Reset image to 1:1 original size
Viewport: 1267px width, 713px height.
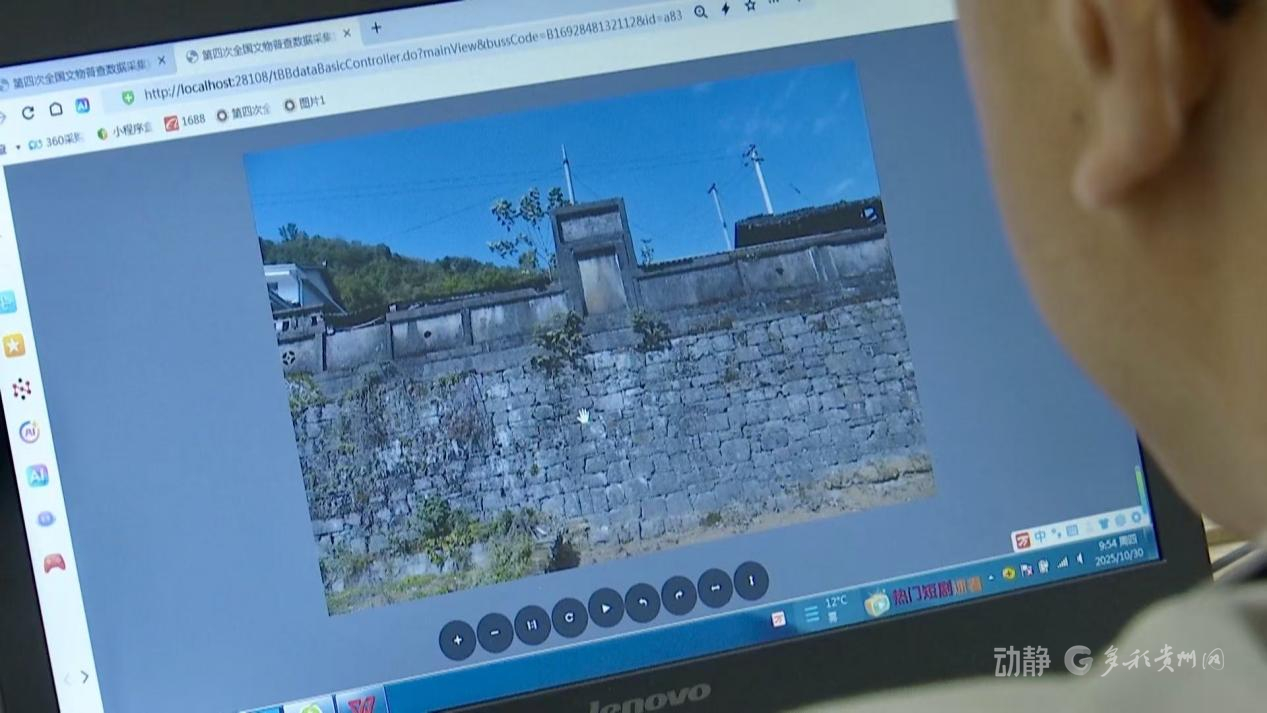[x=532, y=625]
